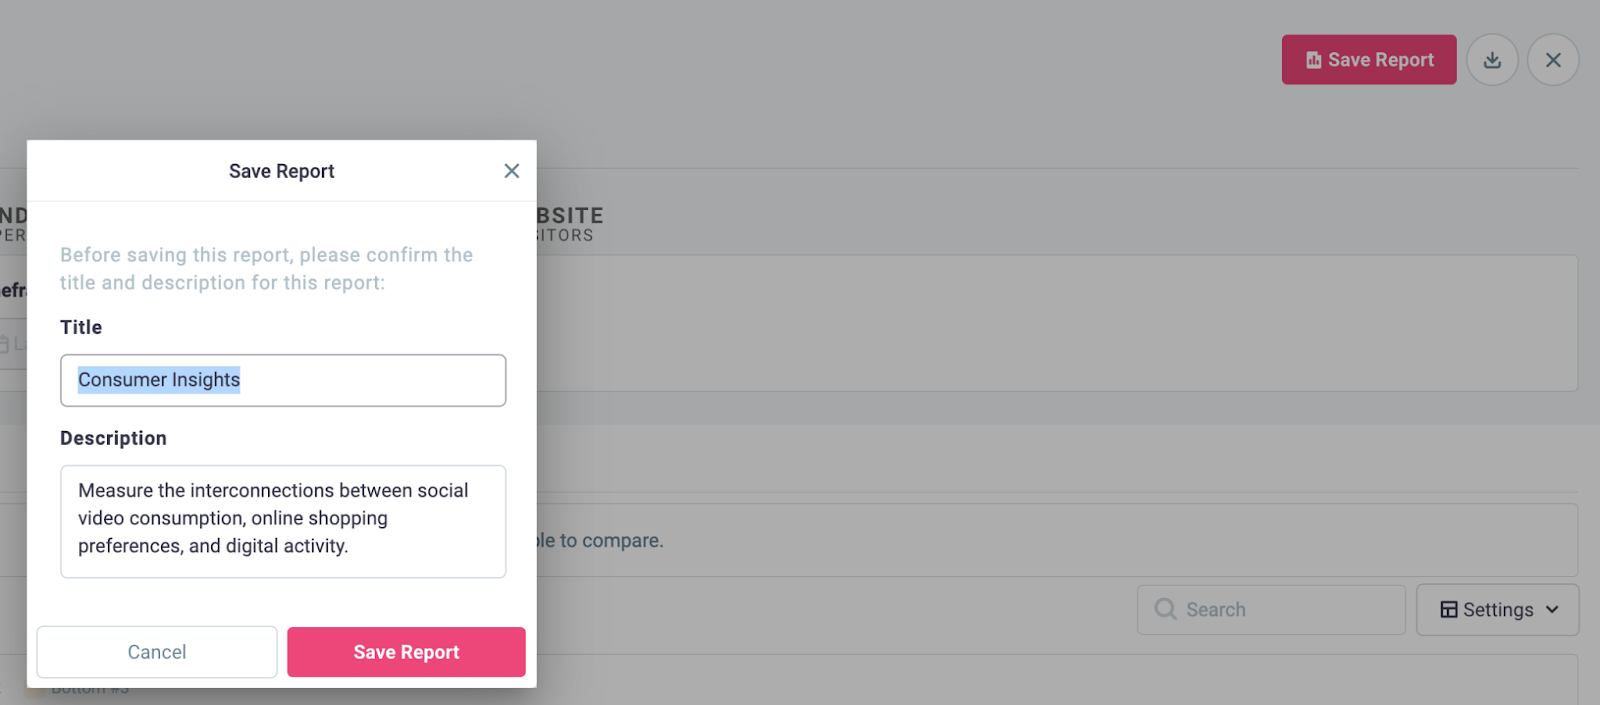Screen dimensions: 1600x705
Task: Click the chart icon on header Save Report
Action: [x=1314, y=60]
